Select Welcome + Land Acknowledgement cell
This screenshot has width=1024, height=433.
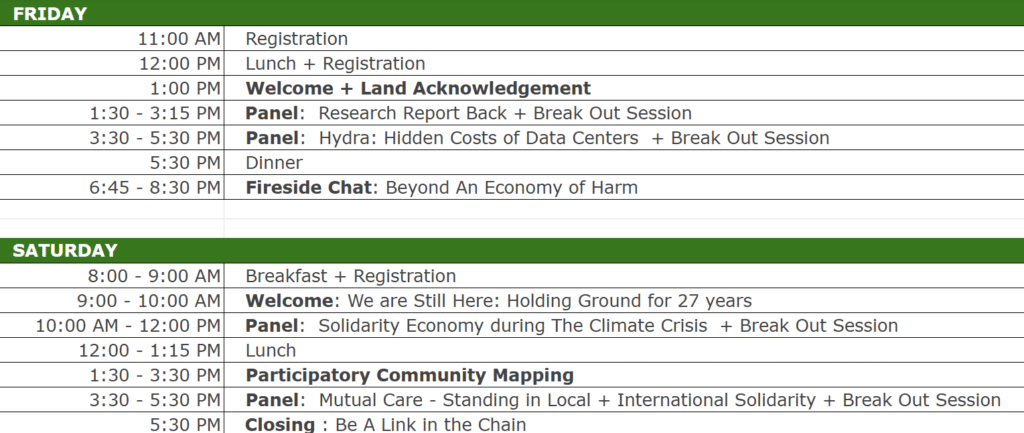624,88
